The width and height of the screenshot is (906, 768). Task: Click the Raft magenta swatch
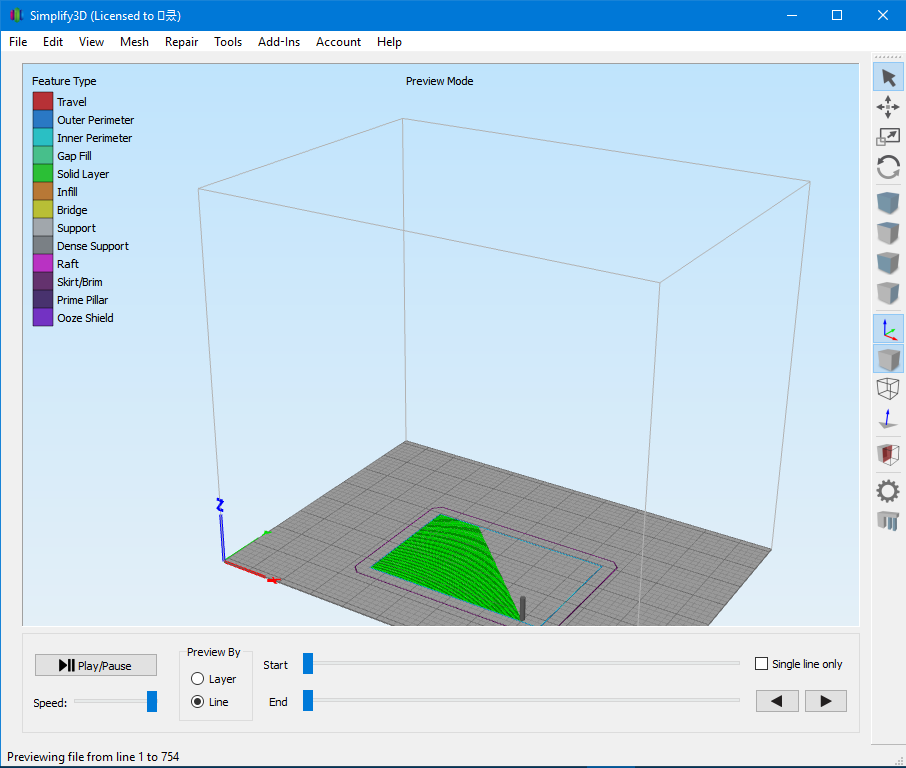point(43,264)
